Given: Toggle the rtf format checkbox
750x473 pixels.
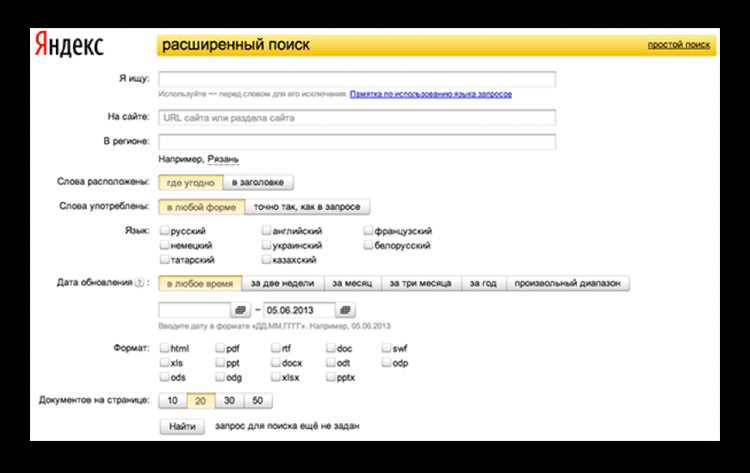Looking at the screenshot, I should coord(276,348).
